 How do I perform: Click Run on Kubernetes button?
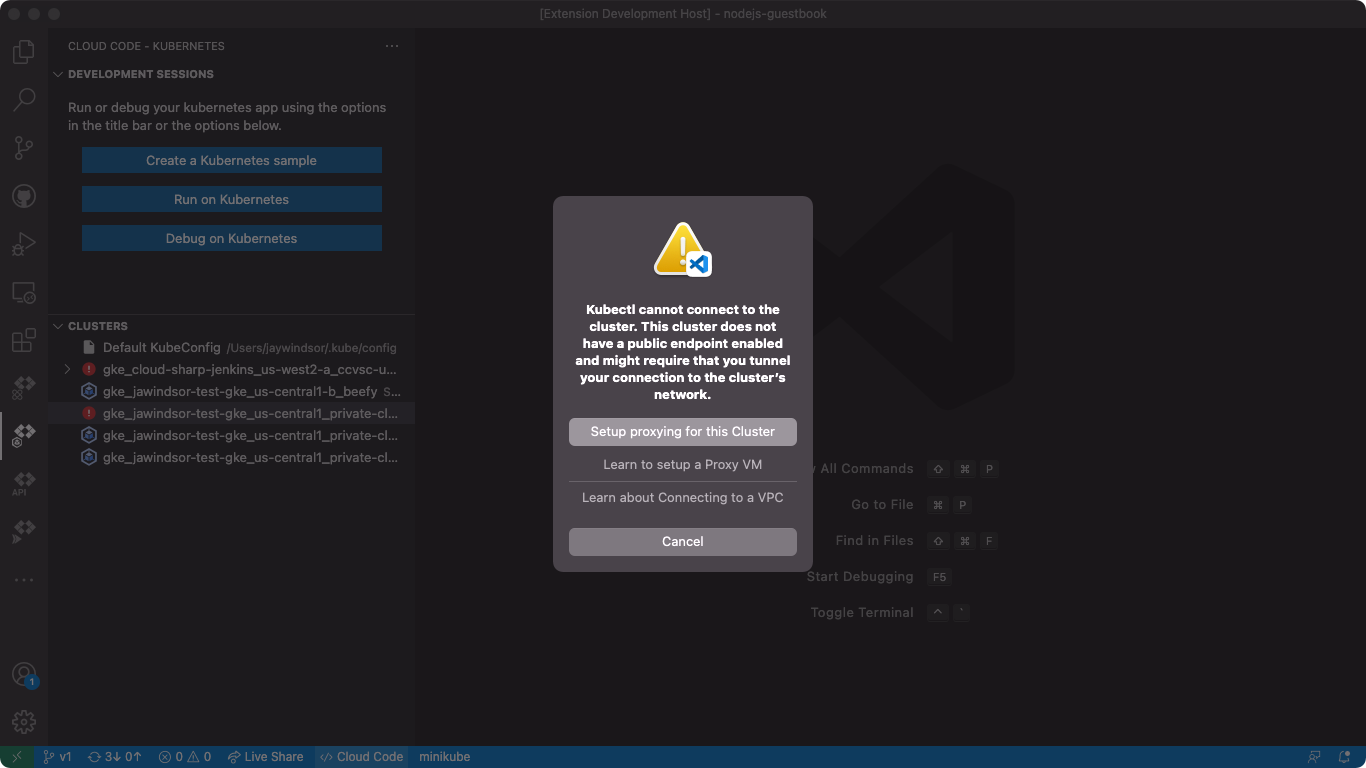coord(232,199)
